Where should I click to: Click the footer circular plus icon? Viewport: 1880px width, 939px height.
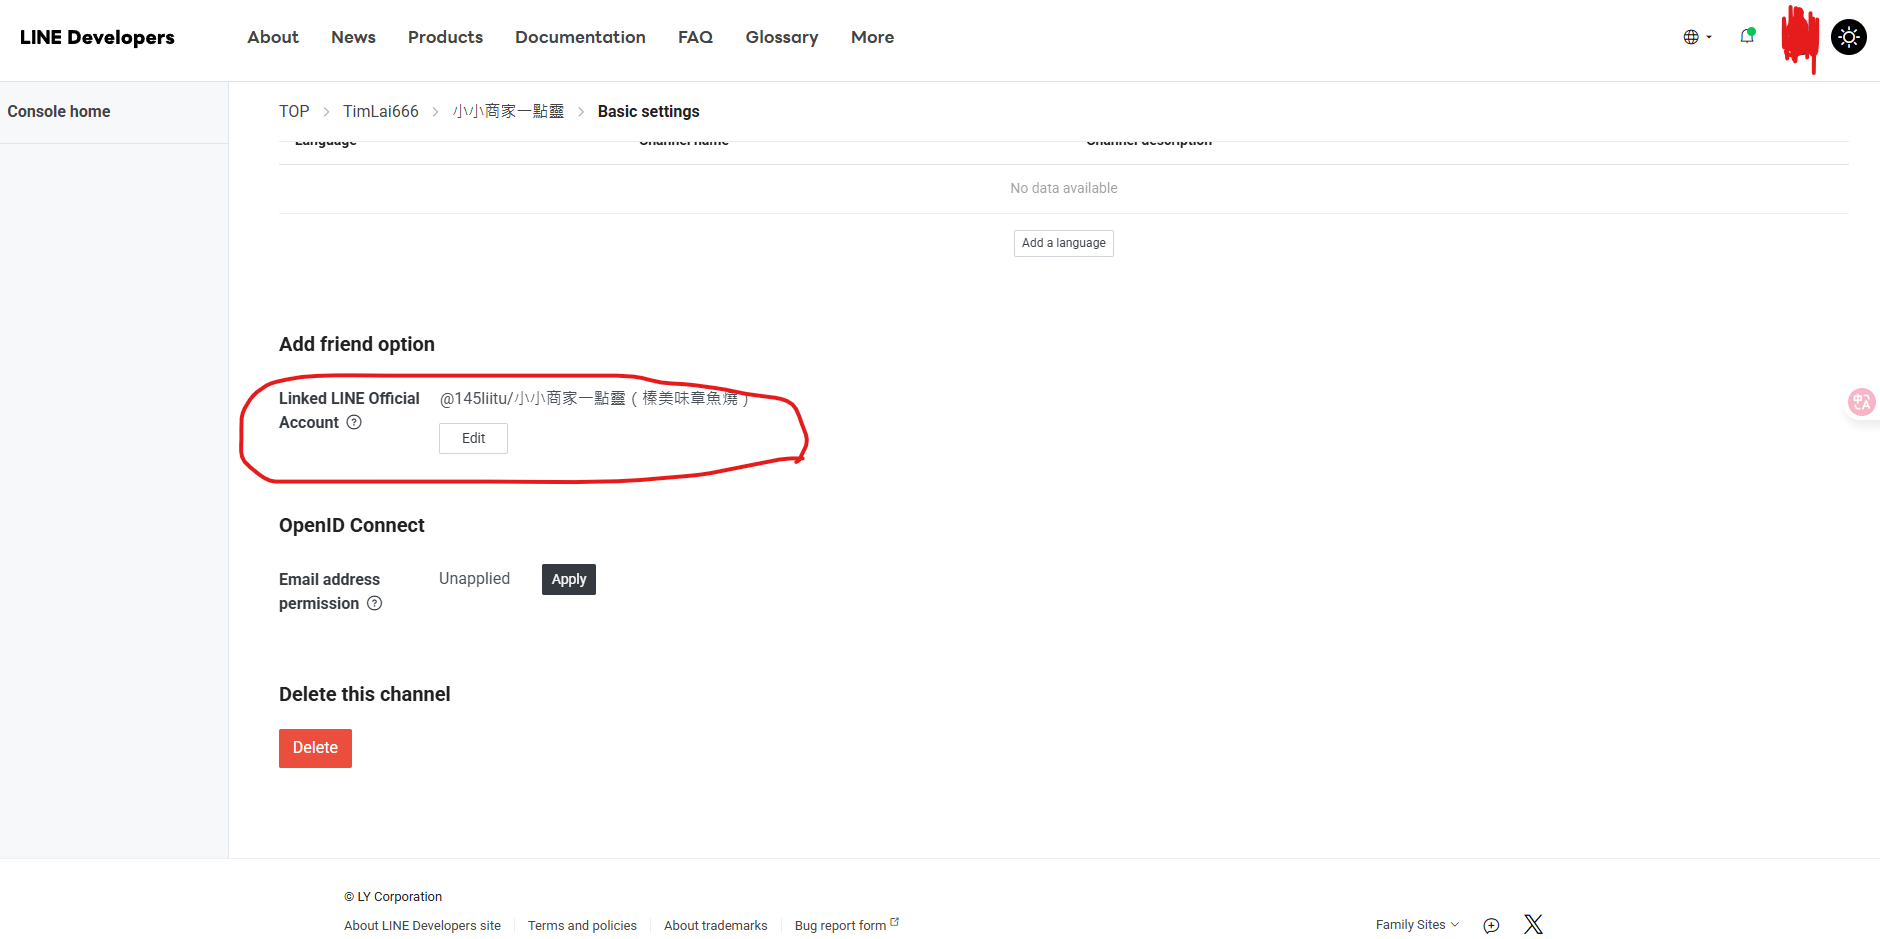[x=1491, y=925]
